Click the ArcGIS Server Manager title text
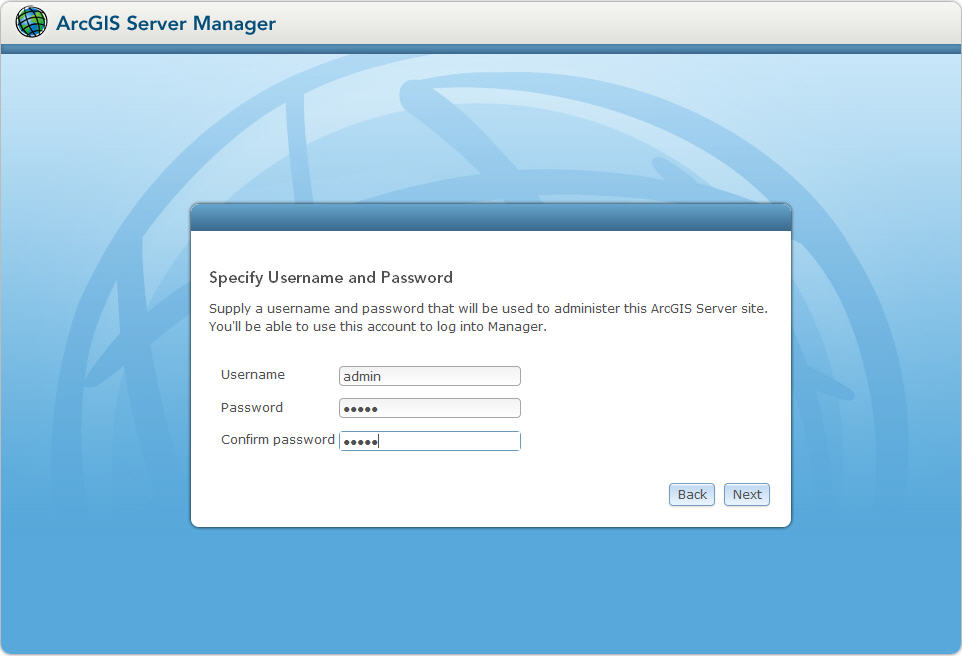The image size is (962, 656). pyautogui.click(x=166, y=22)
